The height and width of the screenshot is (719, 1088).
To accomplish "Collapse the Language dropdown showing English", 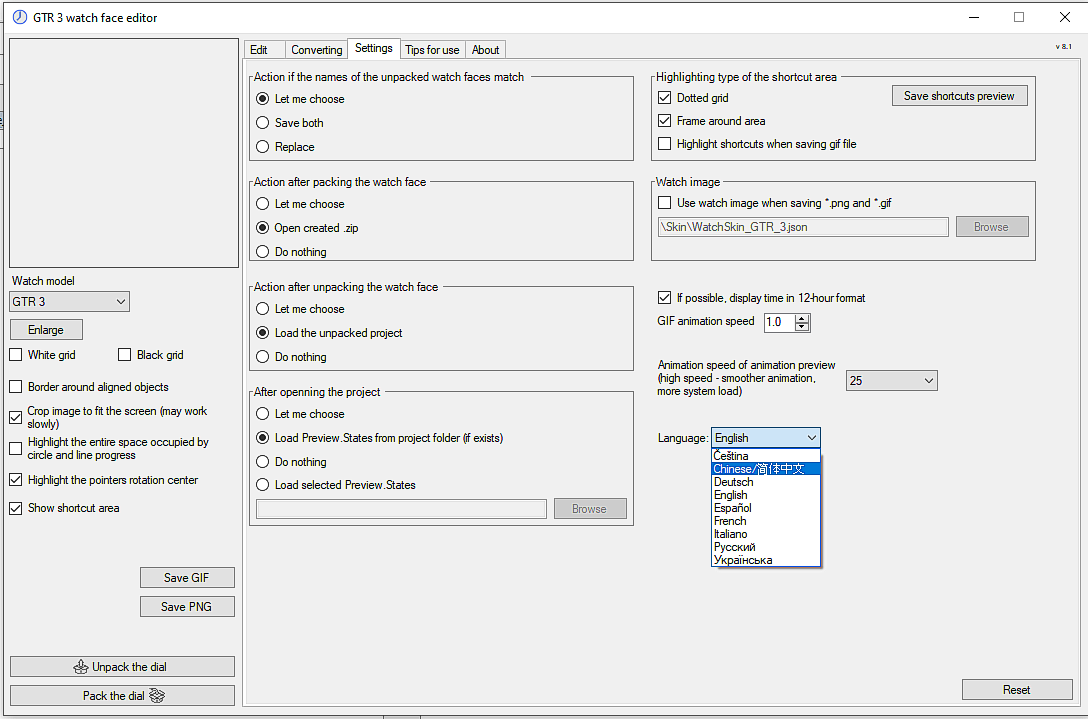I will pos(765,438).
